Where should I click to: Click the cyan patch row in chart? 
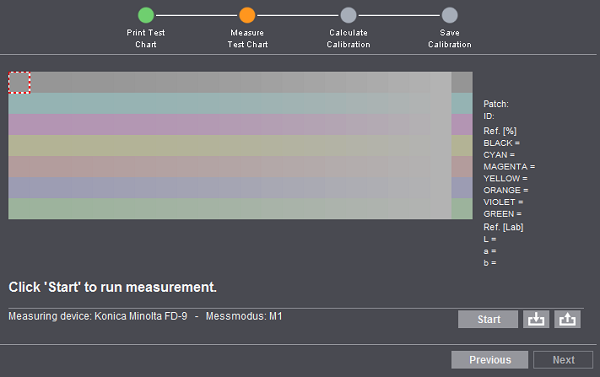point(240,103)
